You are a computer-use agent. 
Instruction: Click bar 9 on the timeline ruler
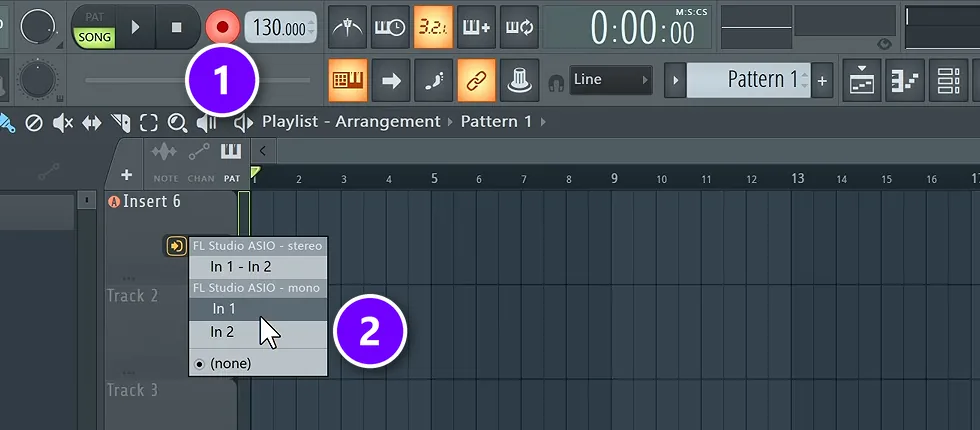click(x=614, y=179)
